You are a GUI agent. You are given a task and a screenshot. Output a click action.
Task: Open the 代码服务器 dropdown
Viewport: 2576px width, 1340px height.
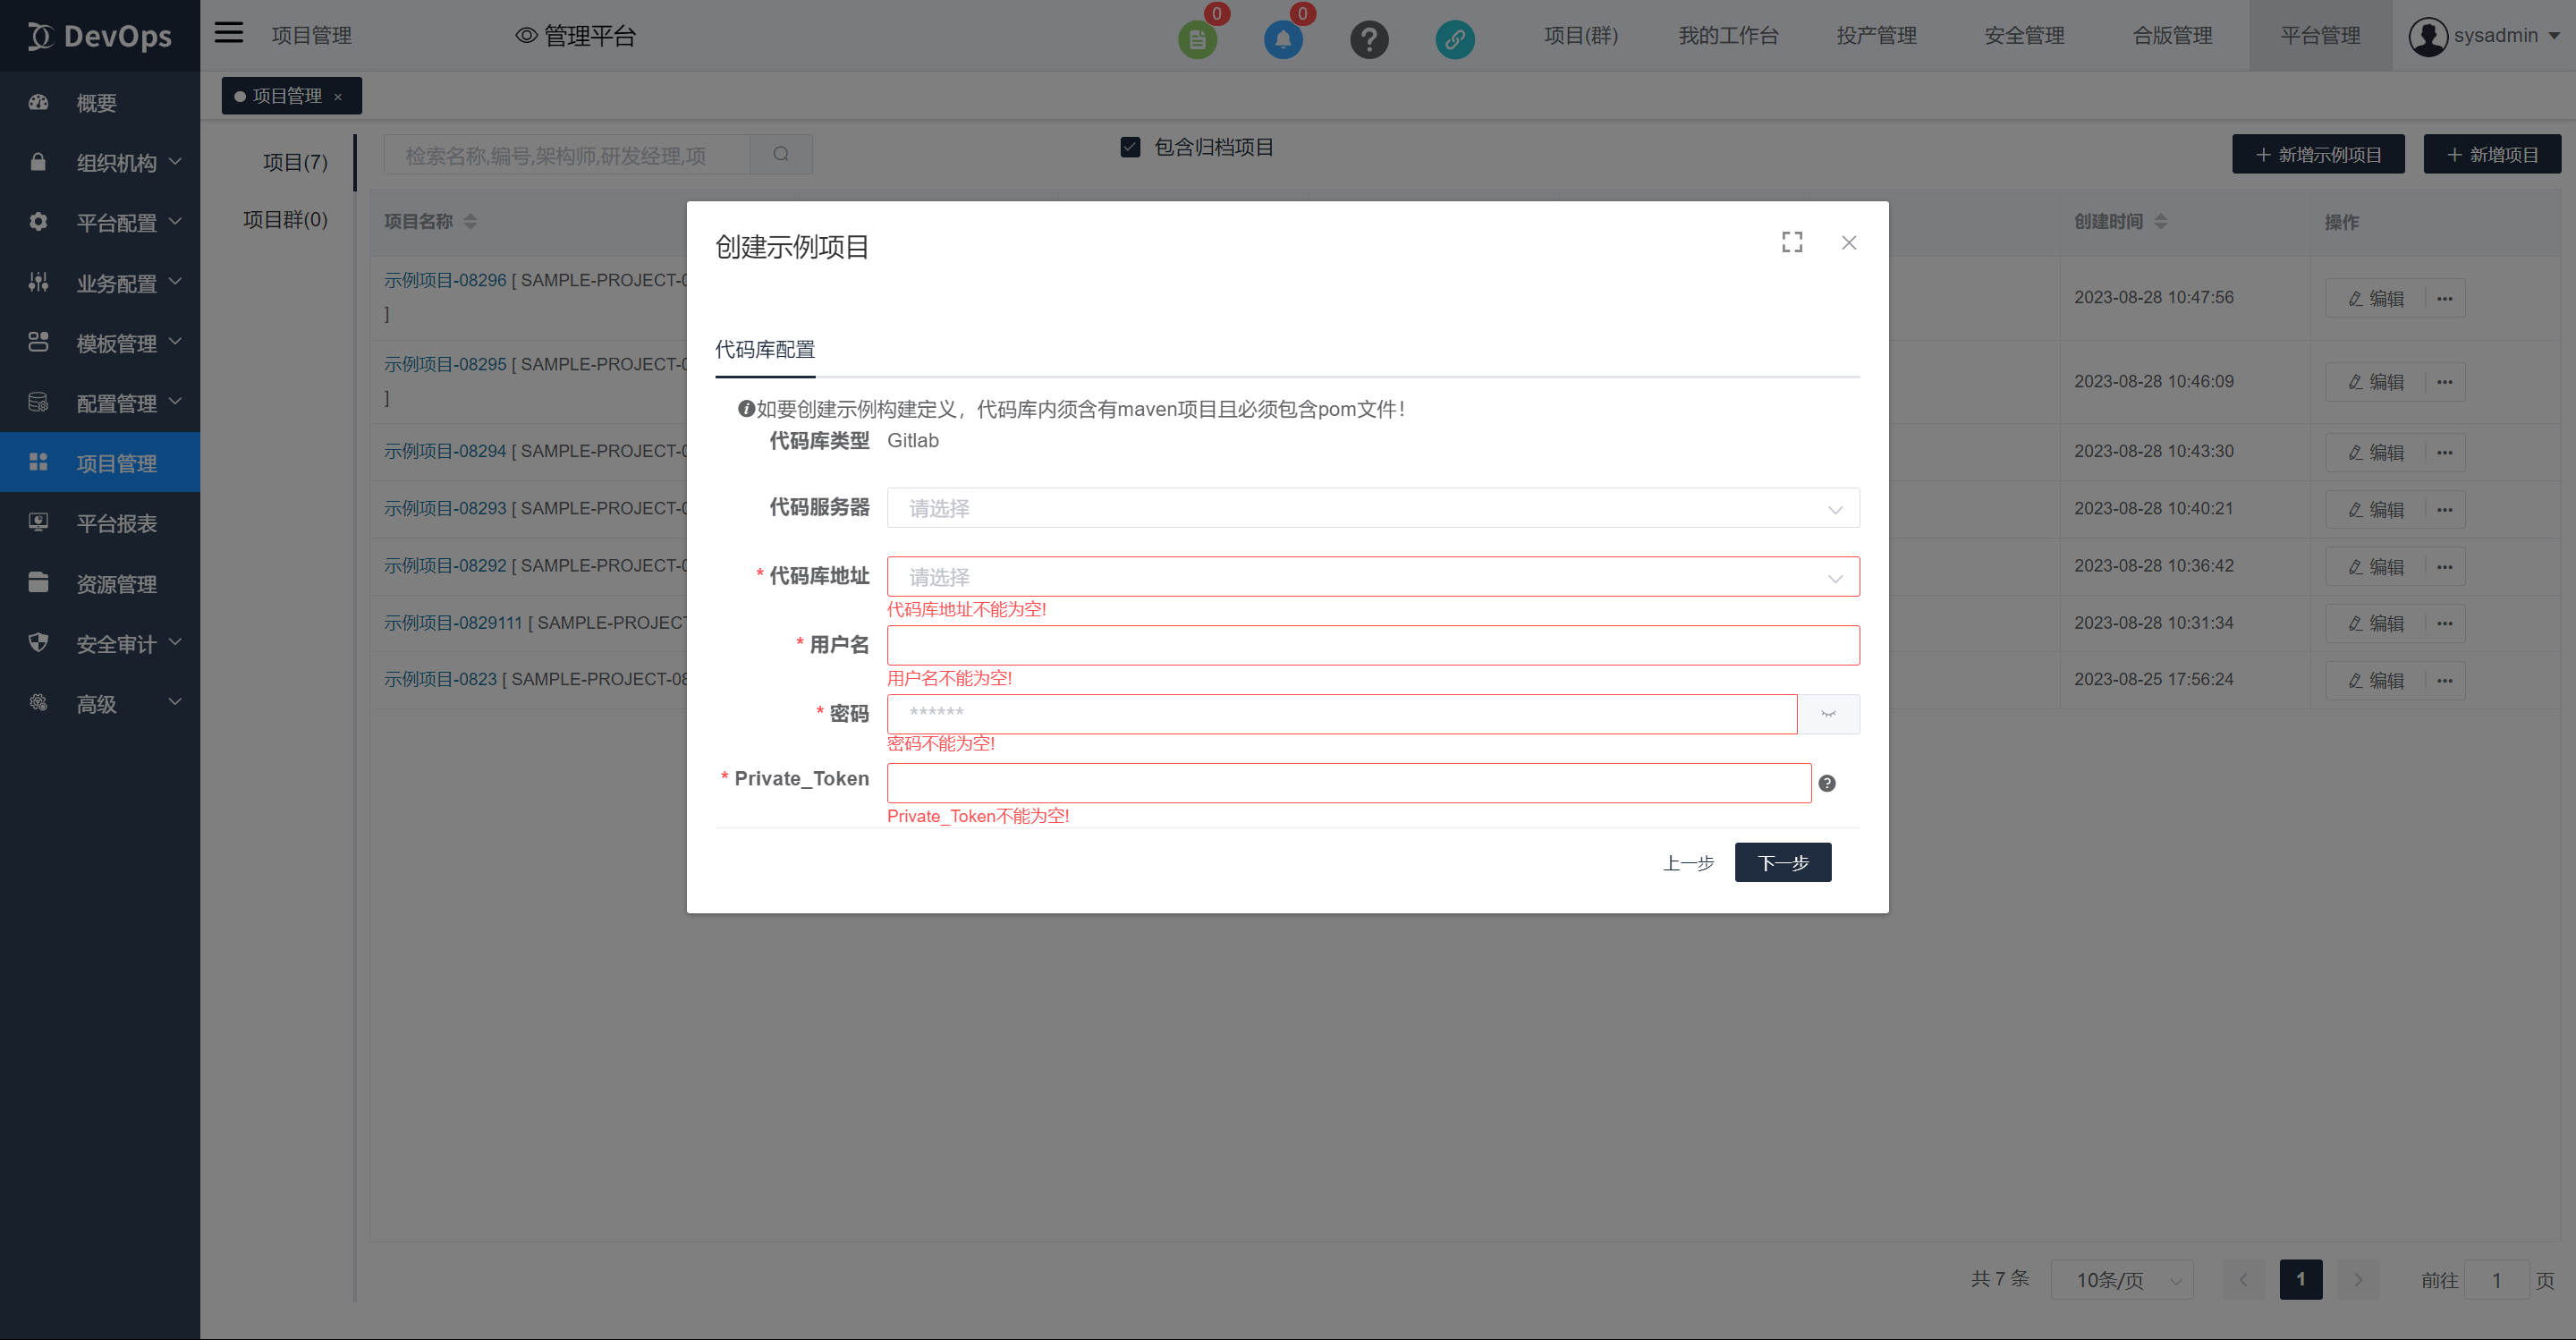[1372, 508]
